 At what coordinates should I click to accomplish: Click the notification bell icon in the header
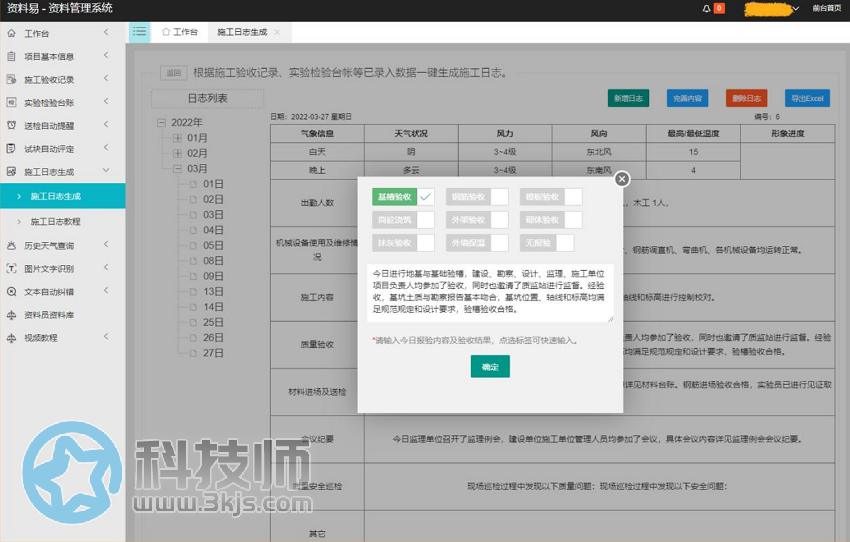(x=706, y=9)
